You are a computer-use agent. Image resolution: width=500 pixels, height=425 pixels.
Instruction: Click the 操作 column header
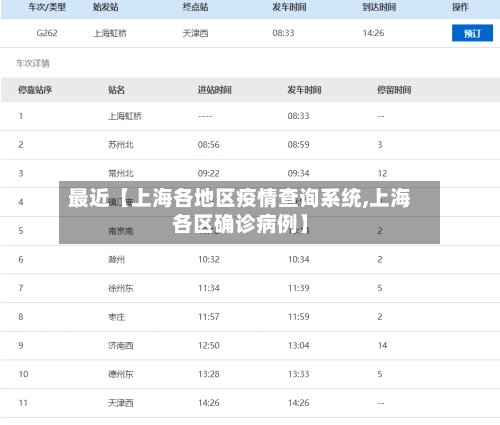[460, 7]
